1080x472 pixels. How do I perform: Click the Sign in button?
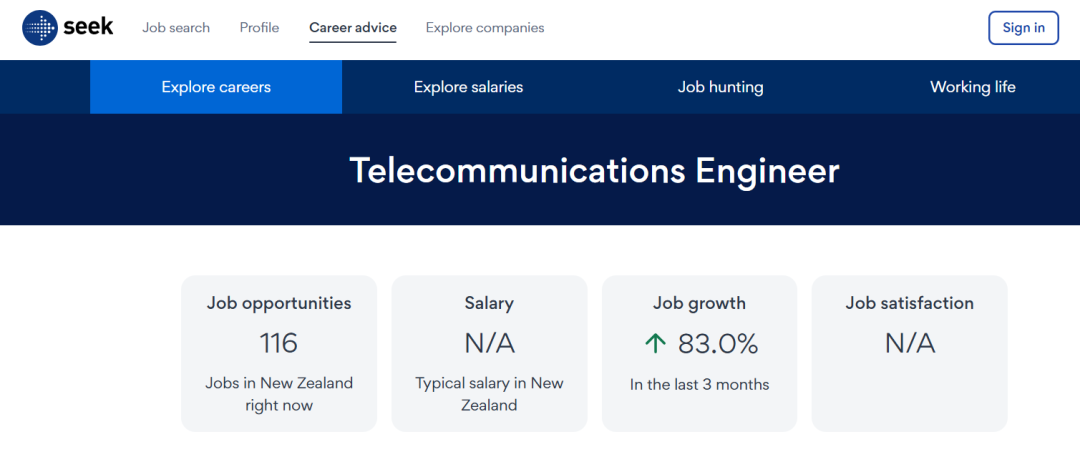1024,28
